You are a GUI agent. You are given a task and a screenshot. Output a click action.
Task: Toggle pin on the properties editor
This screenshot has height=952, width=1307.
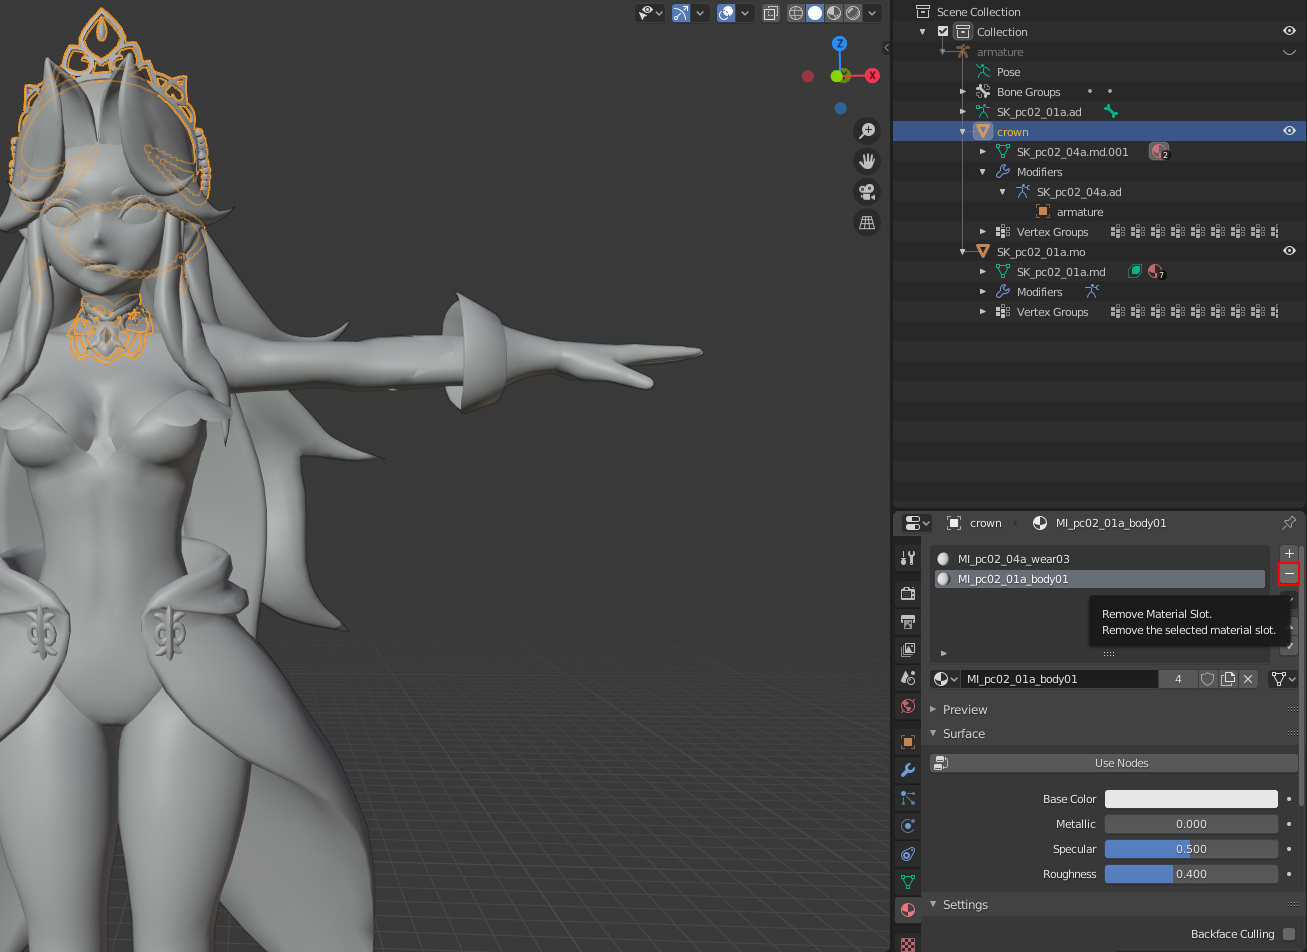[x=1289, y=523]
